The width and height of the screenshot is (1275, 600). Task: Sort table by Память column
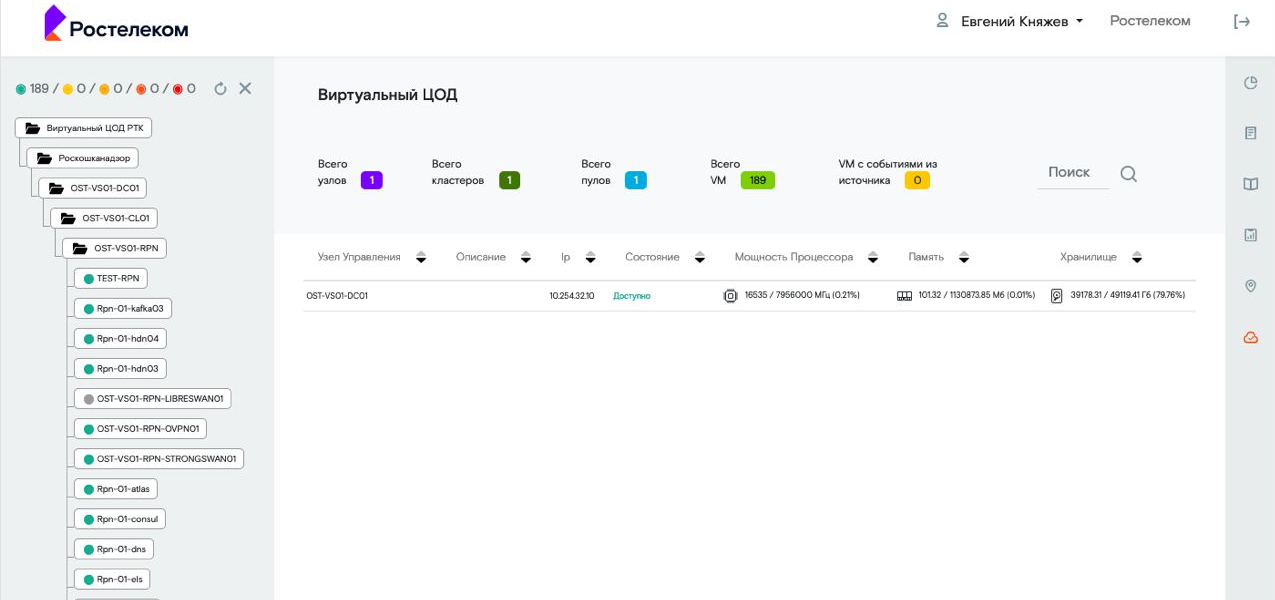[963, 258]
